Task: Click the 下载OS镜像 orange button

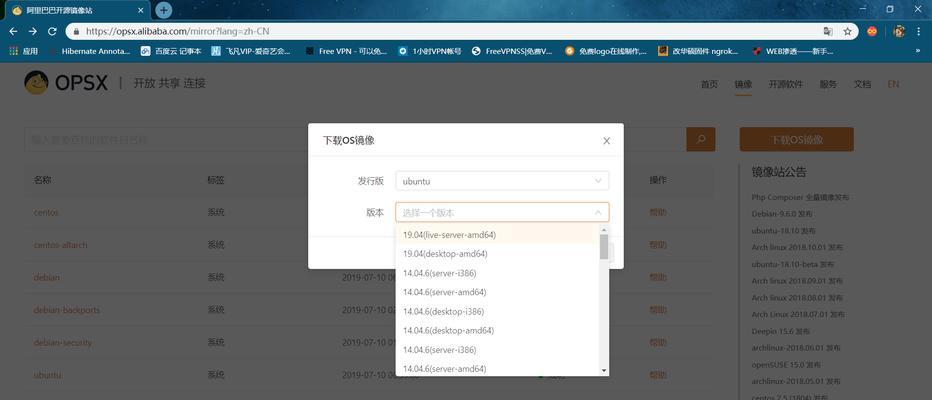Action: pos(796,140)
